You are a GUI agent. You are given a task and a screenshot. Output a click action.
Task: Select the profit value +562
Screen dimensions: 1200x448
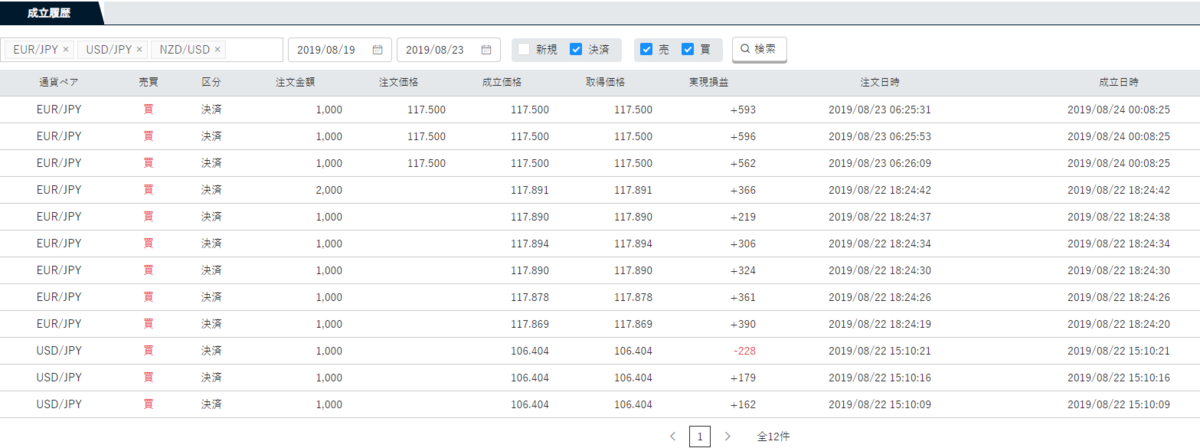(743, 163)
